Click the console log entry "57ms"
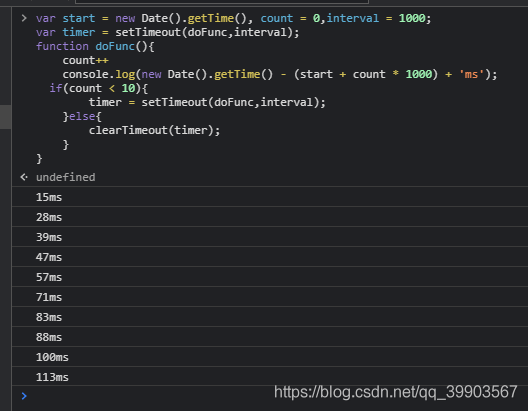 [270, 277]
